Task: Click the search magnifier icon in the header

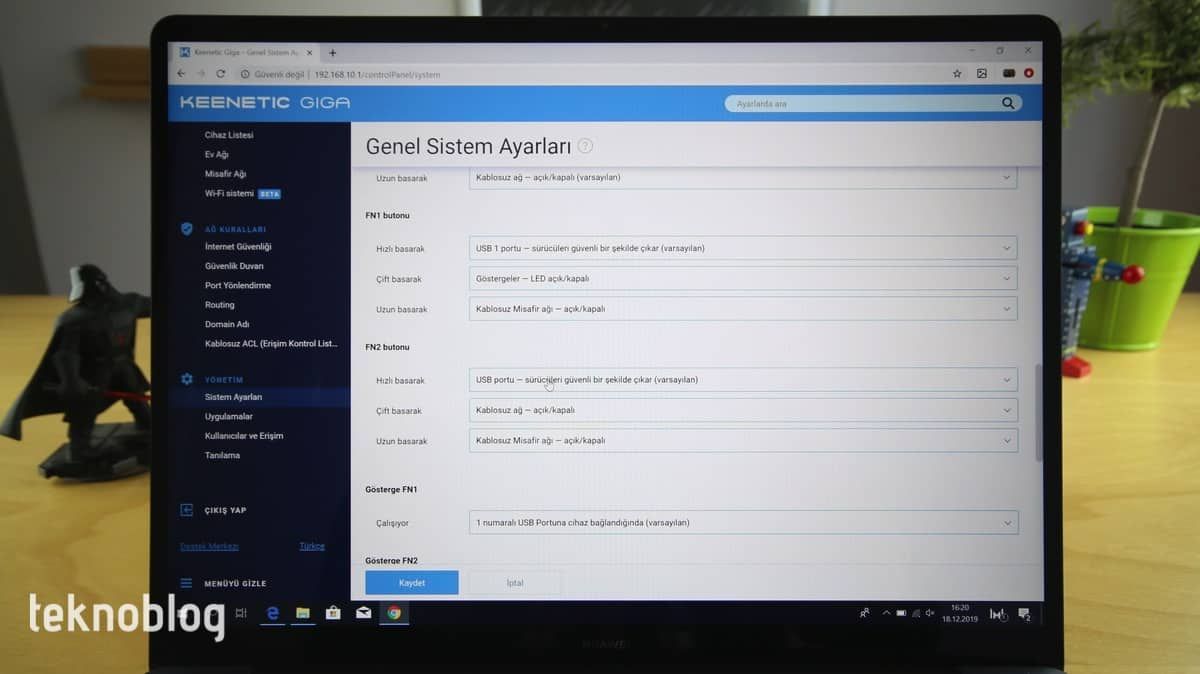Action: [1008, 103]
